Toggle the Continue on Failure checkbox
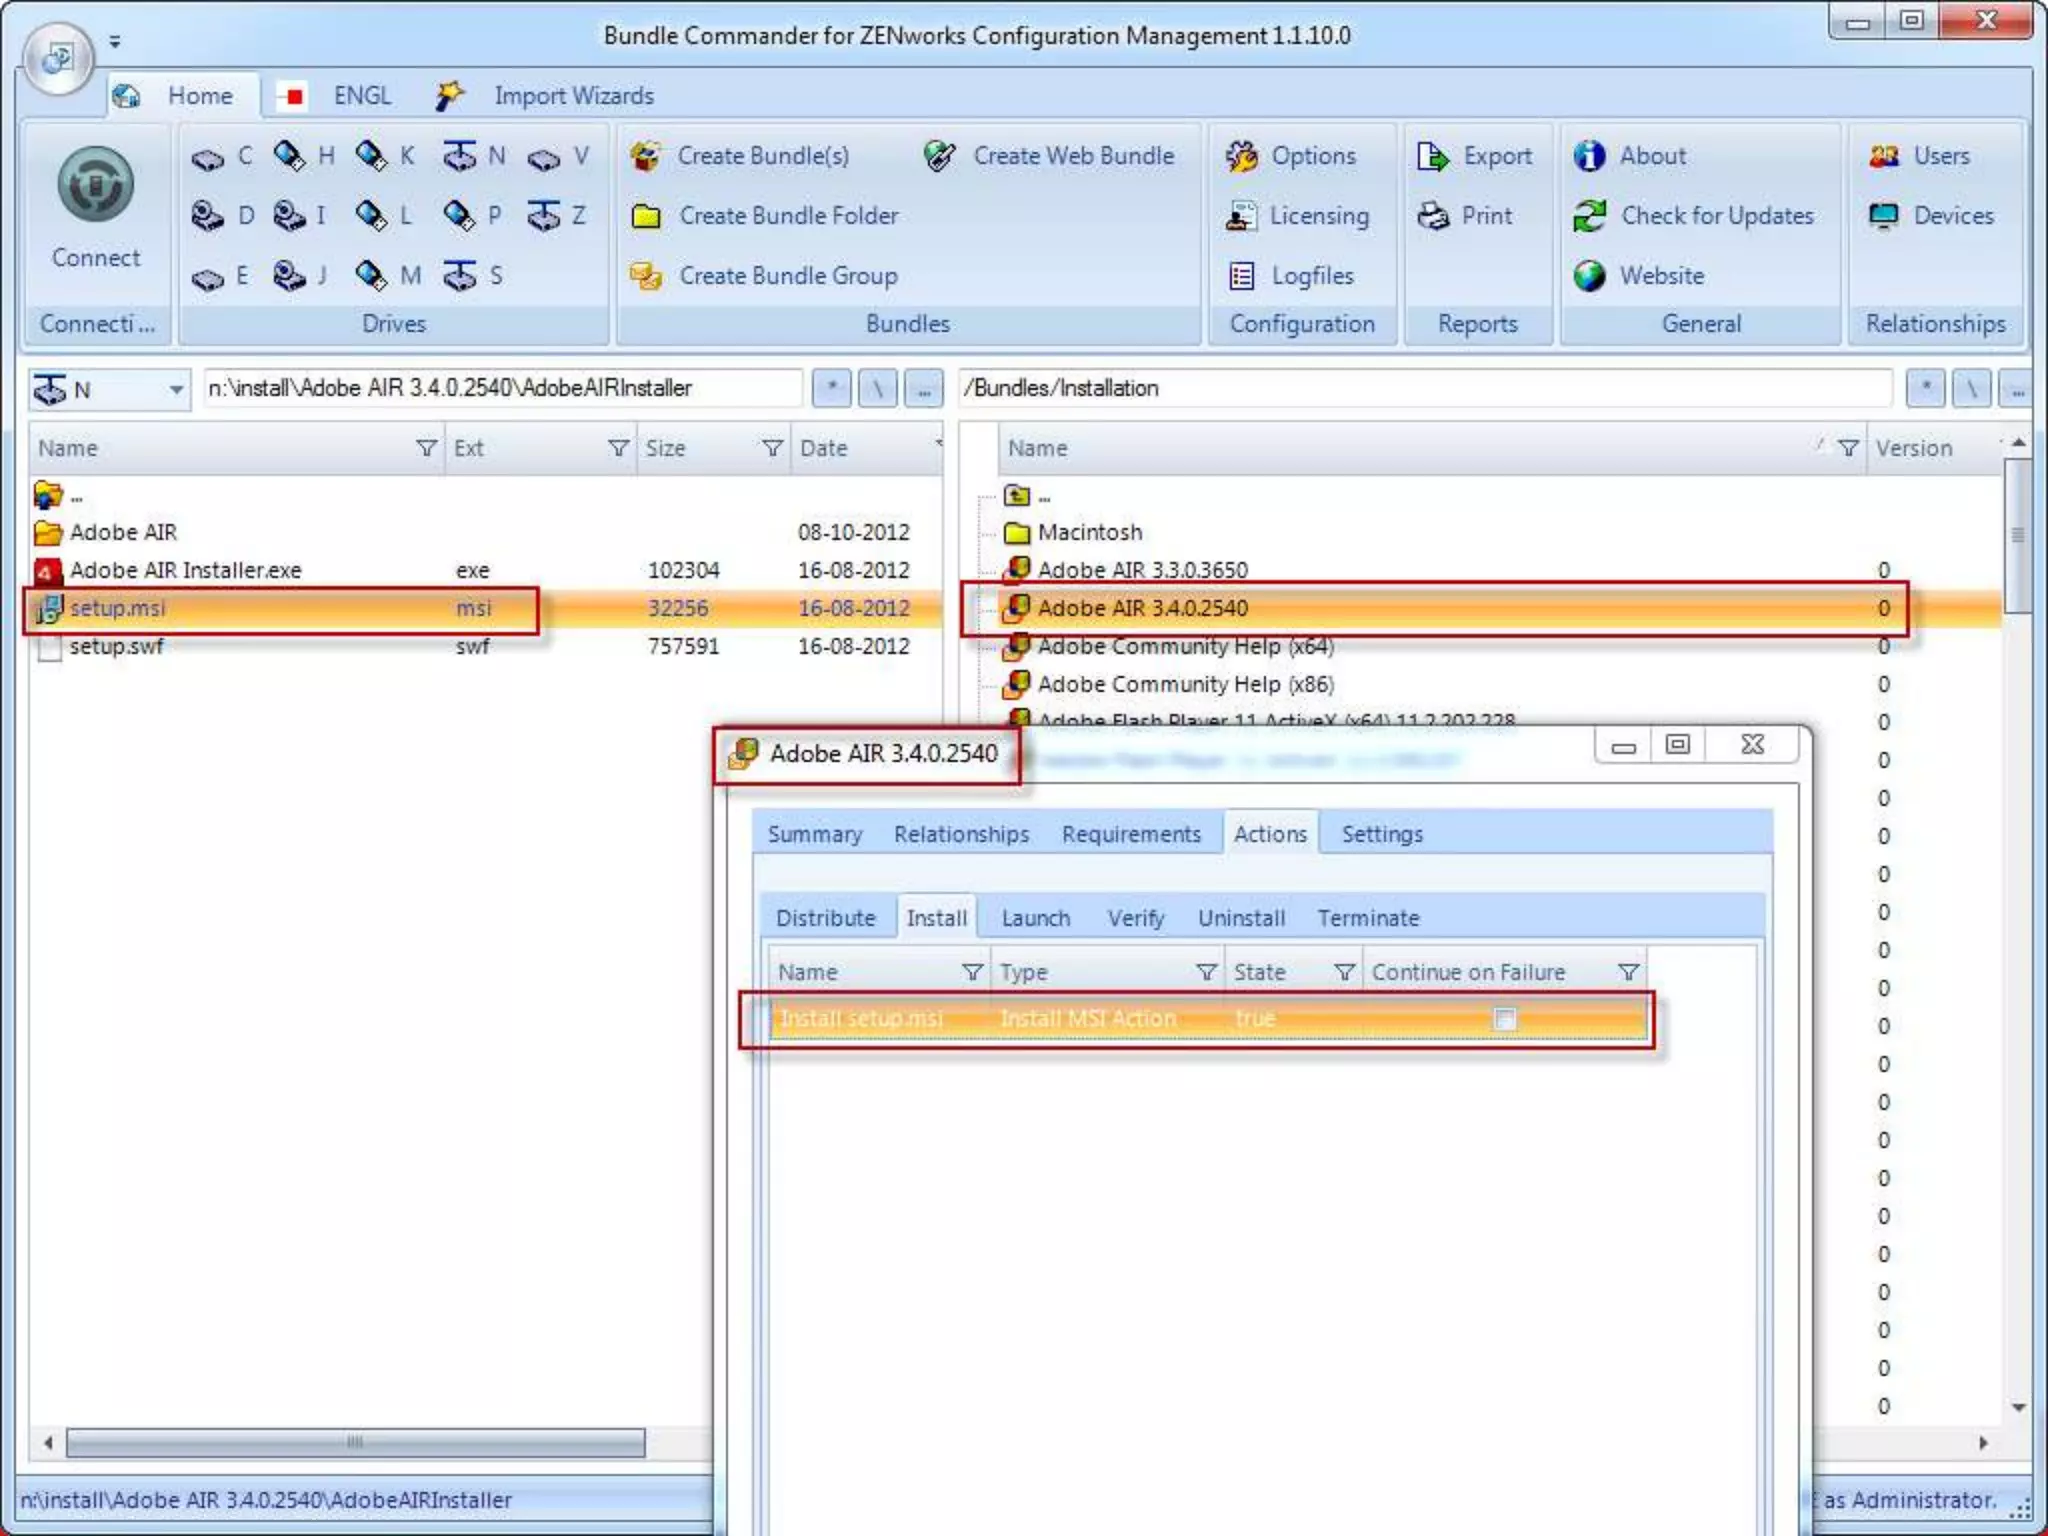 coord(1504,1019)
